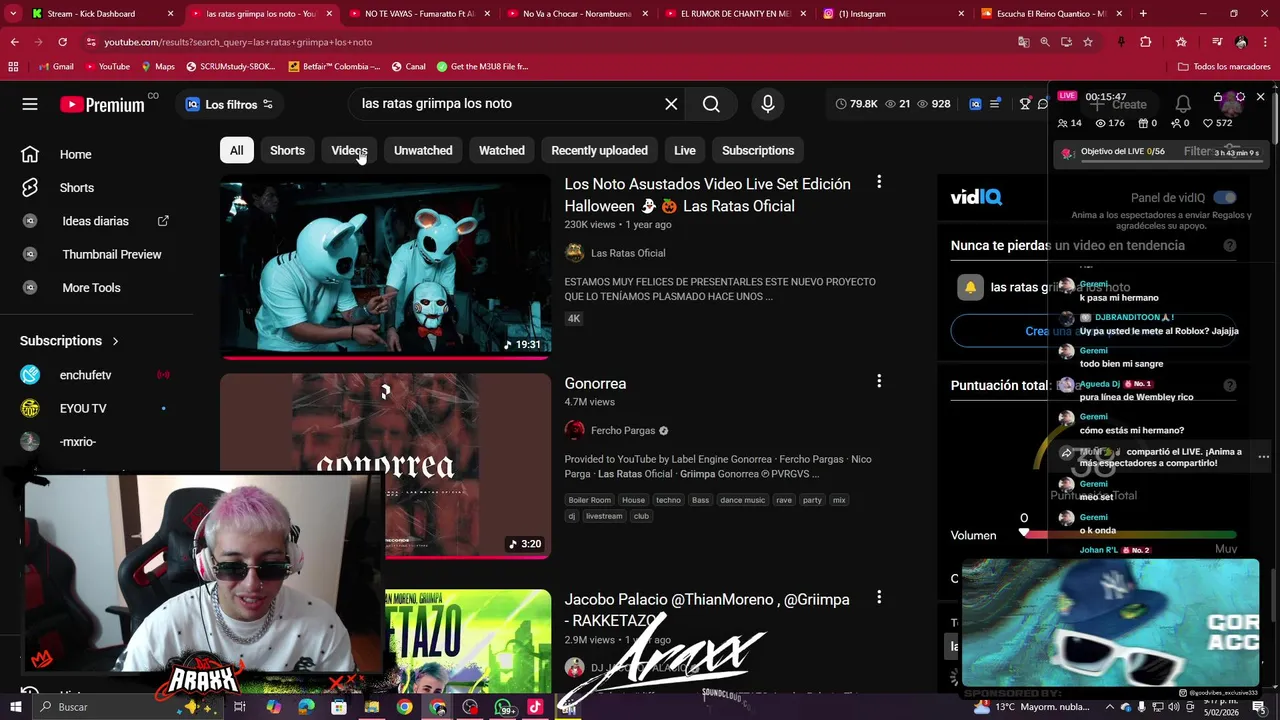Open more options for the RAKKETAZO result
Screen dimensions: 1280x720
click(879, 597)
